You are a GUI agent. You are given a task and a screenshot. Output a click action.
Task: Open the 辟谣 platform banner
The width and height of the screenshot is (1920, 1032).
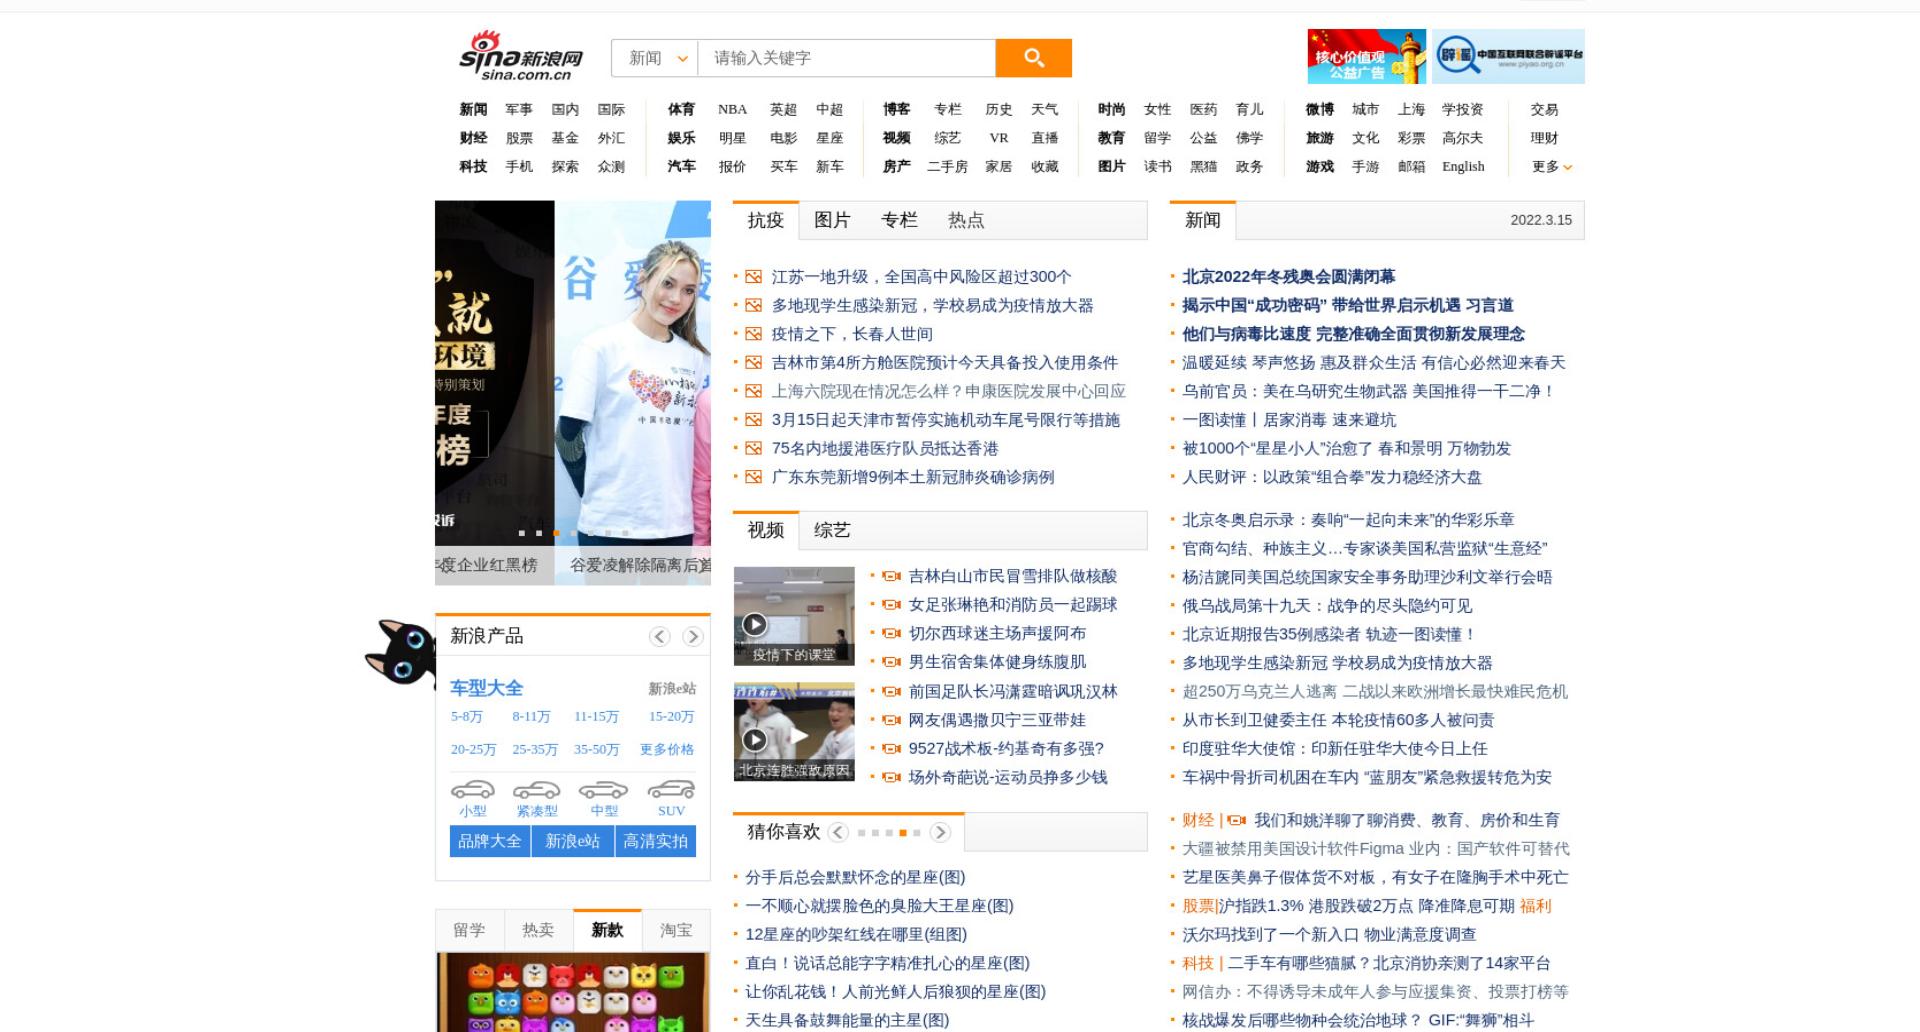click(1508, 56)
